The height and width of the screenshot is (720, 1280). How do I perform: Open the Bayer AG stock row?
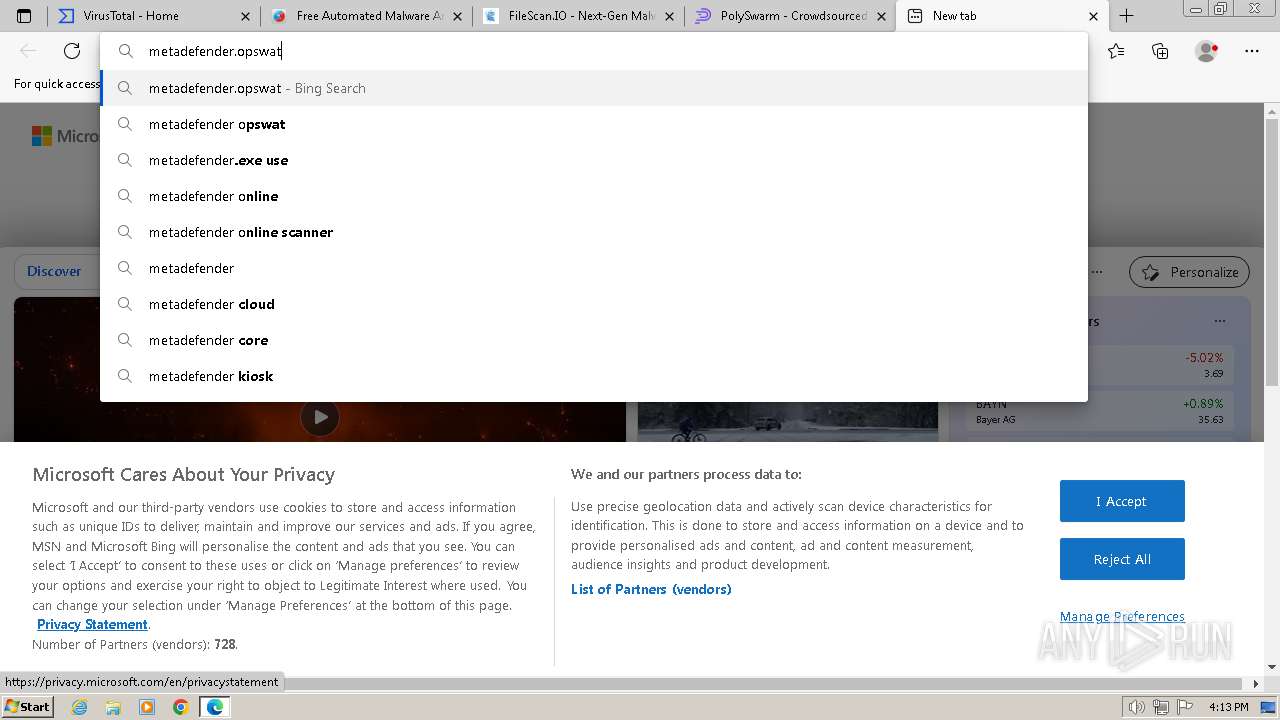tap(1100, 411)
